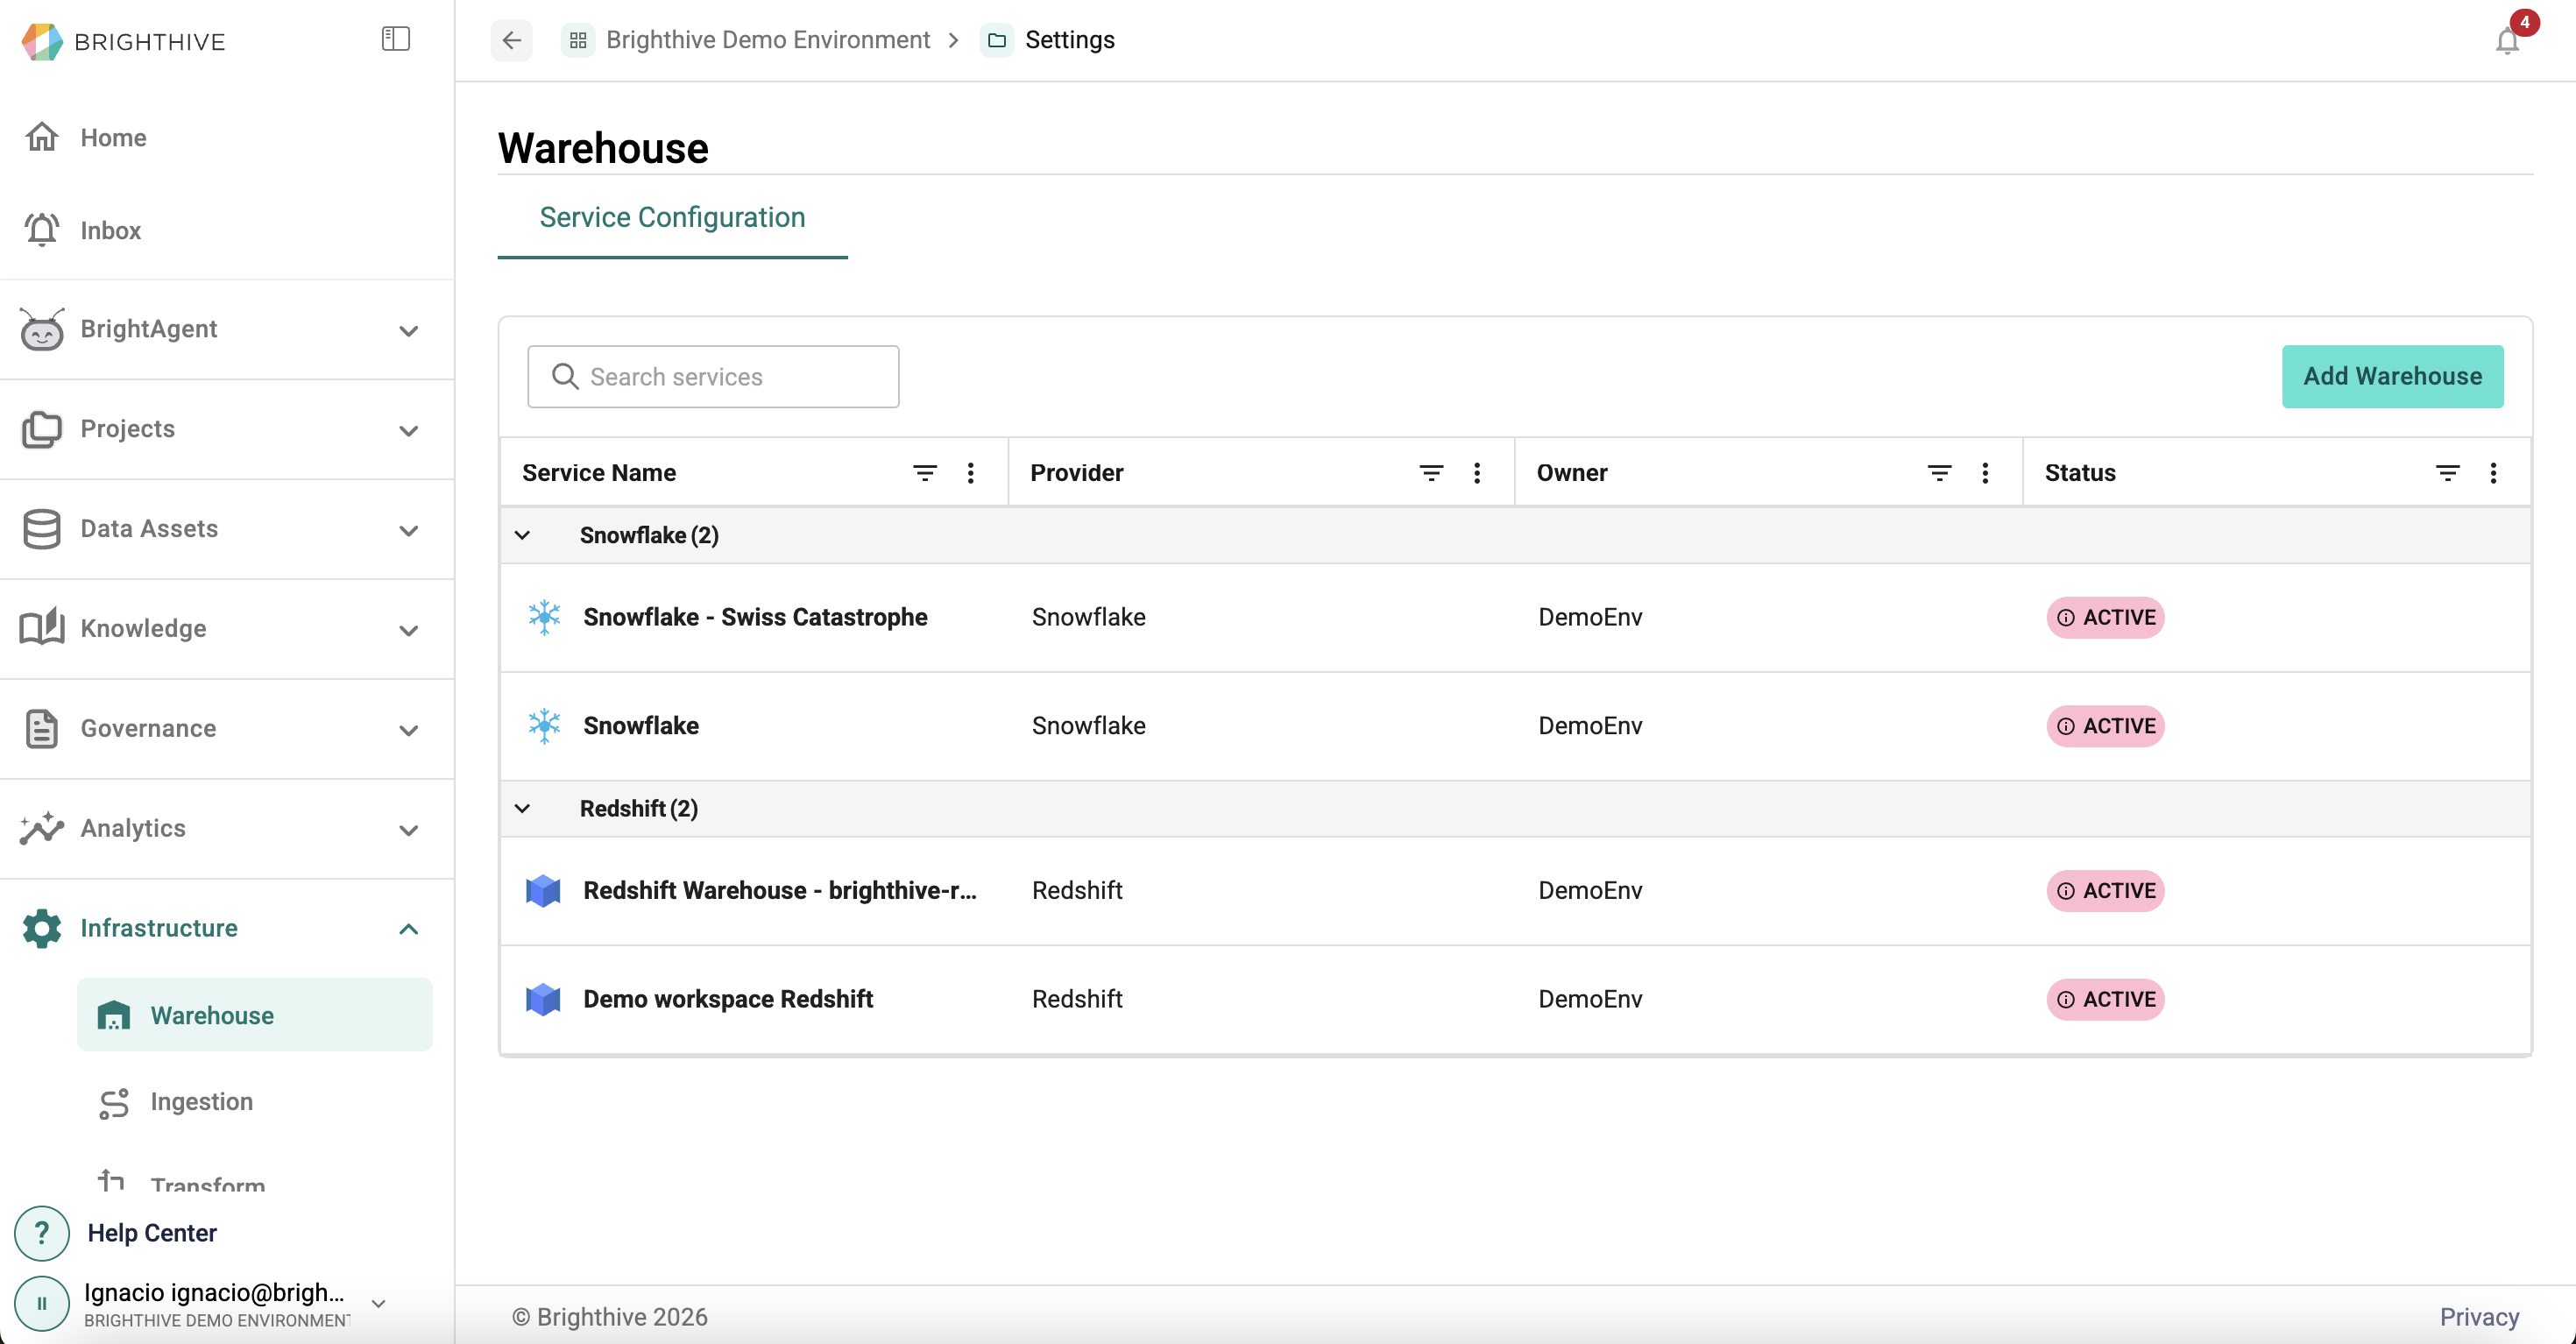2576x1344 pixels.
Task: Open Snowflake - Swiss Catastrophe service
Action: coord(755,617)
